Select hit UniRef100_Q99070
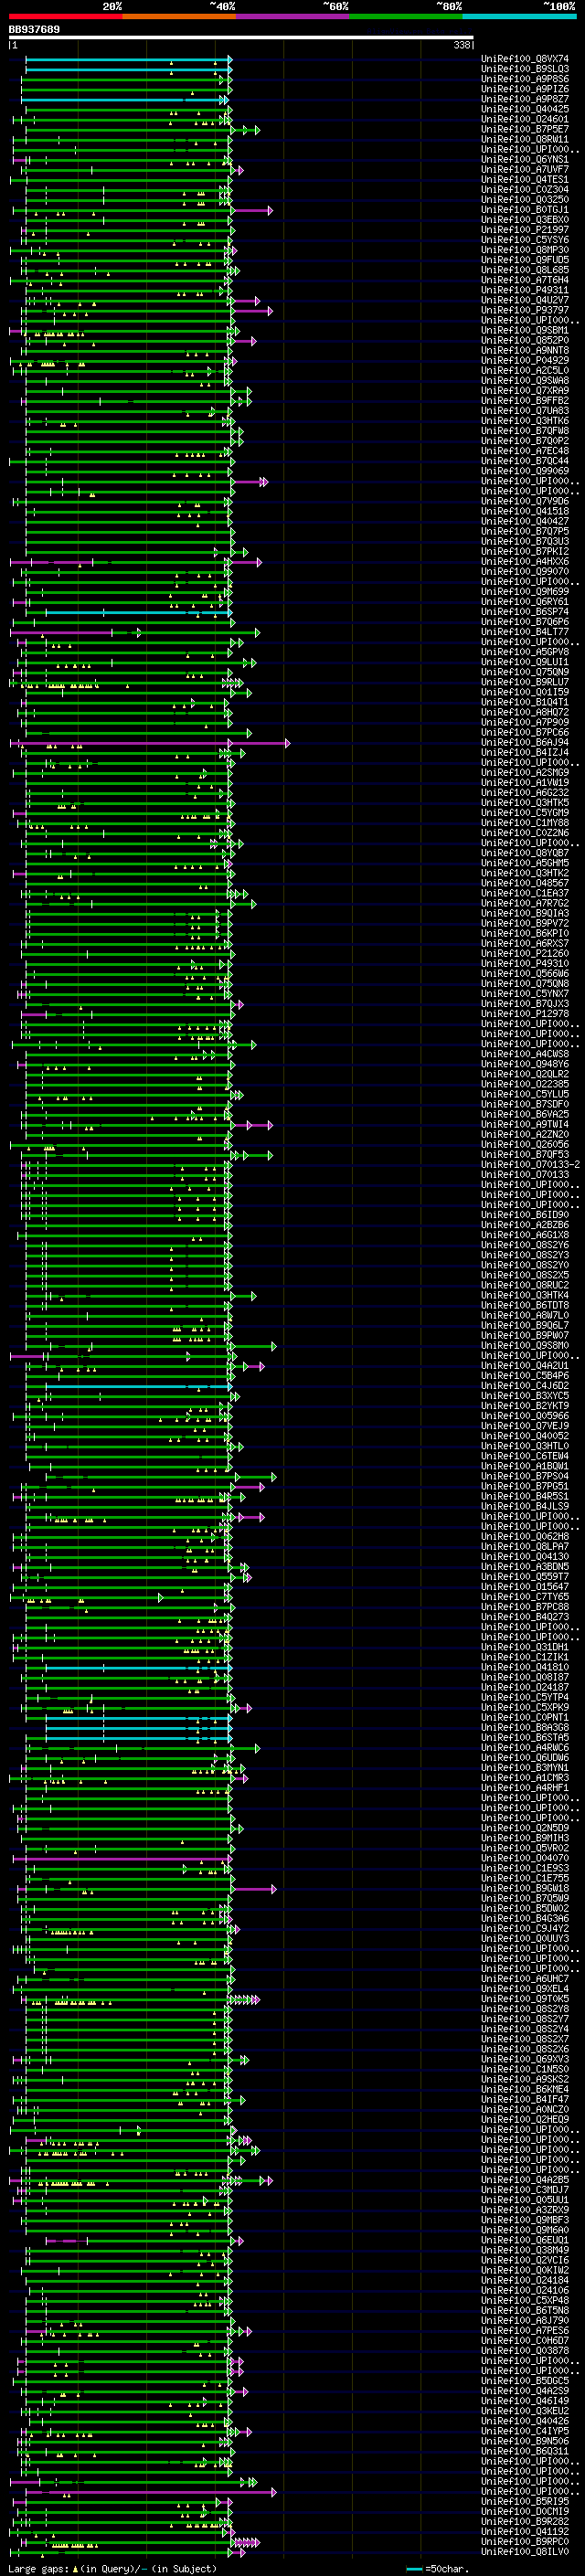This screenshot has height=2576, width=585. click(x=525, y=572)
